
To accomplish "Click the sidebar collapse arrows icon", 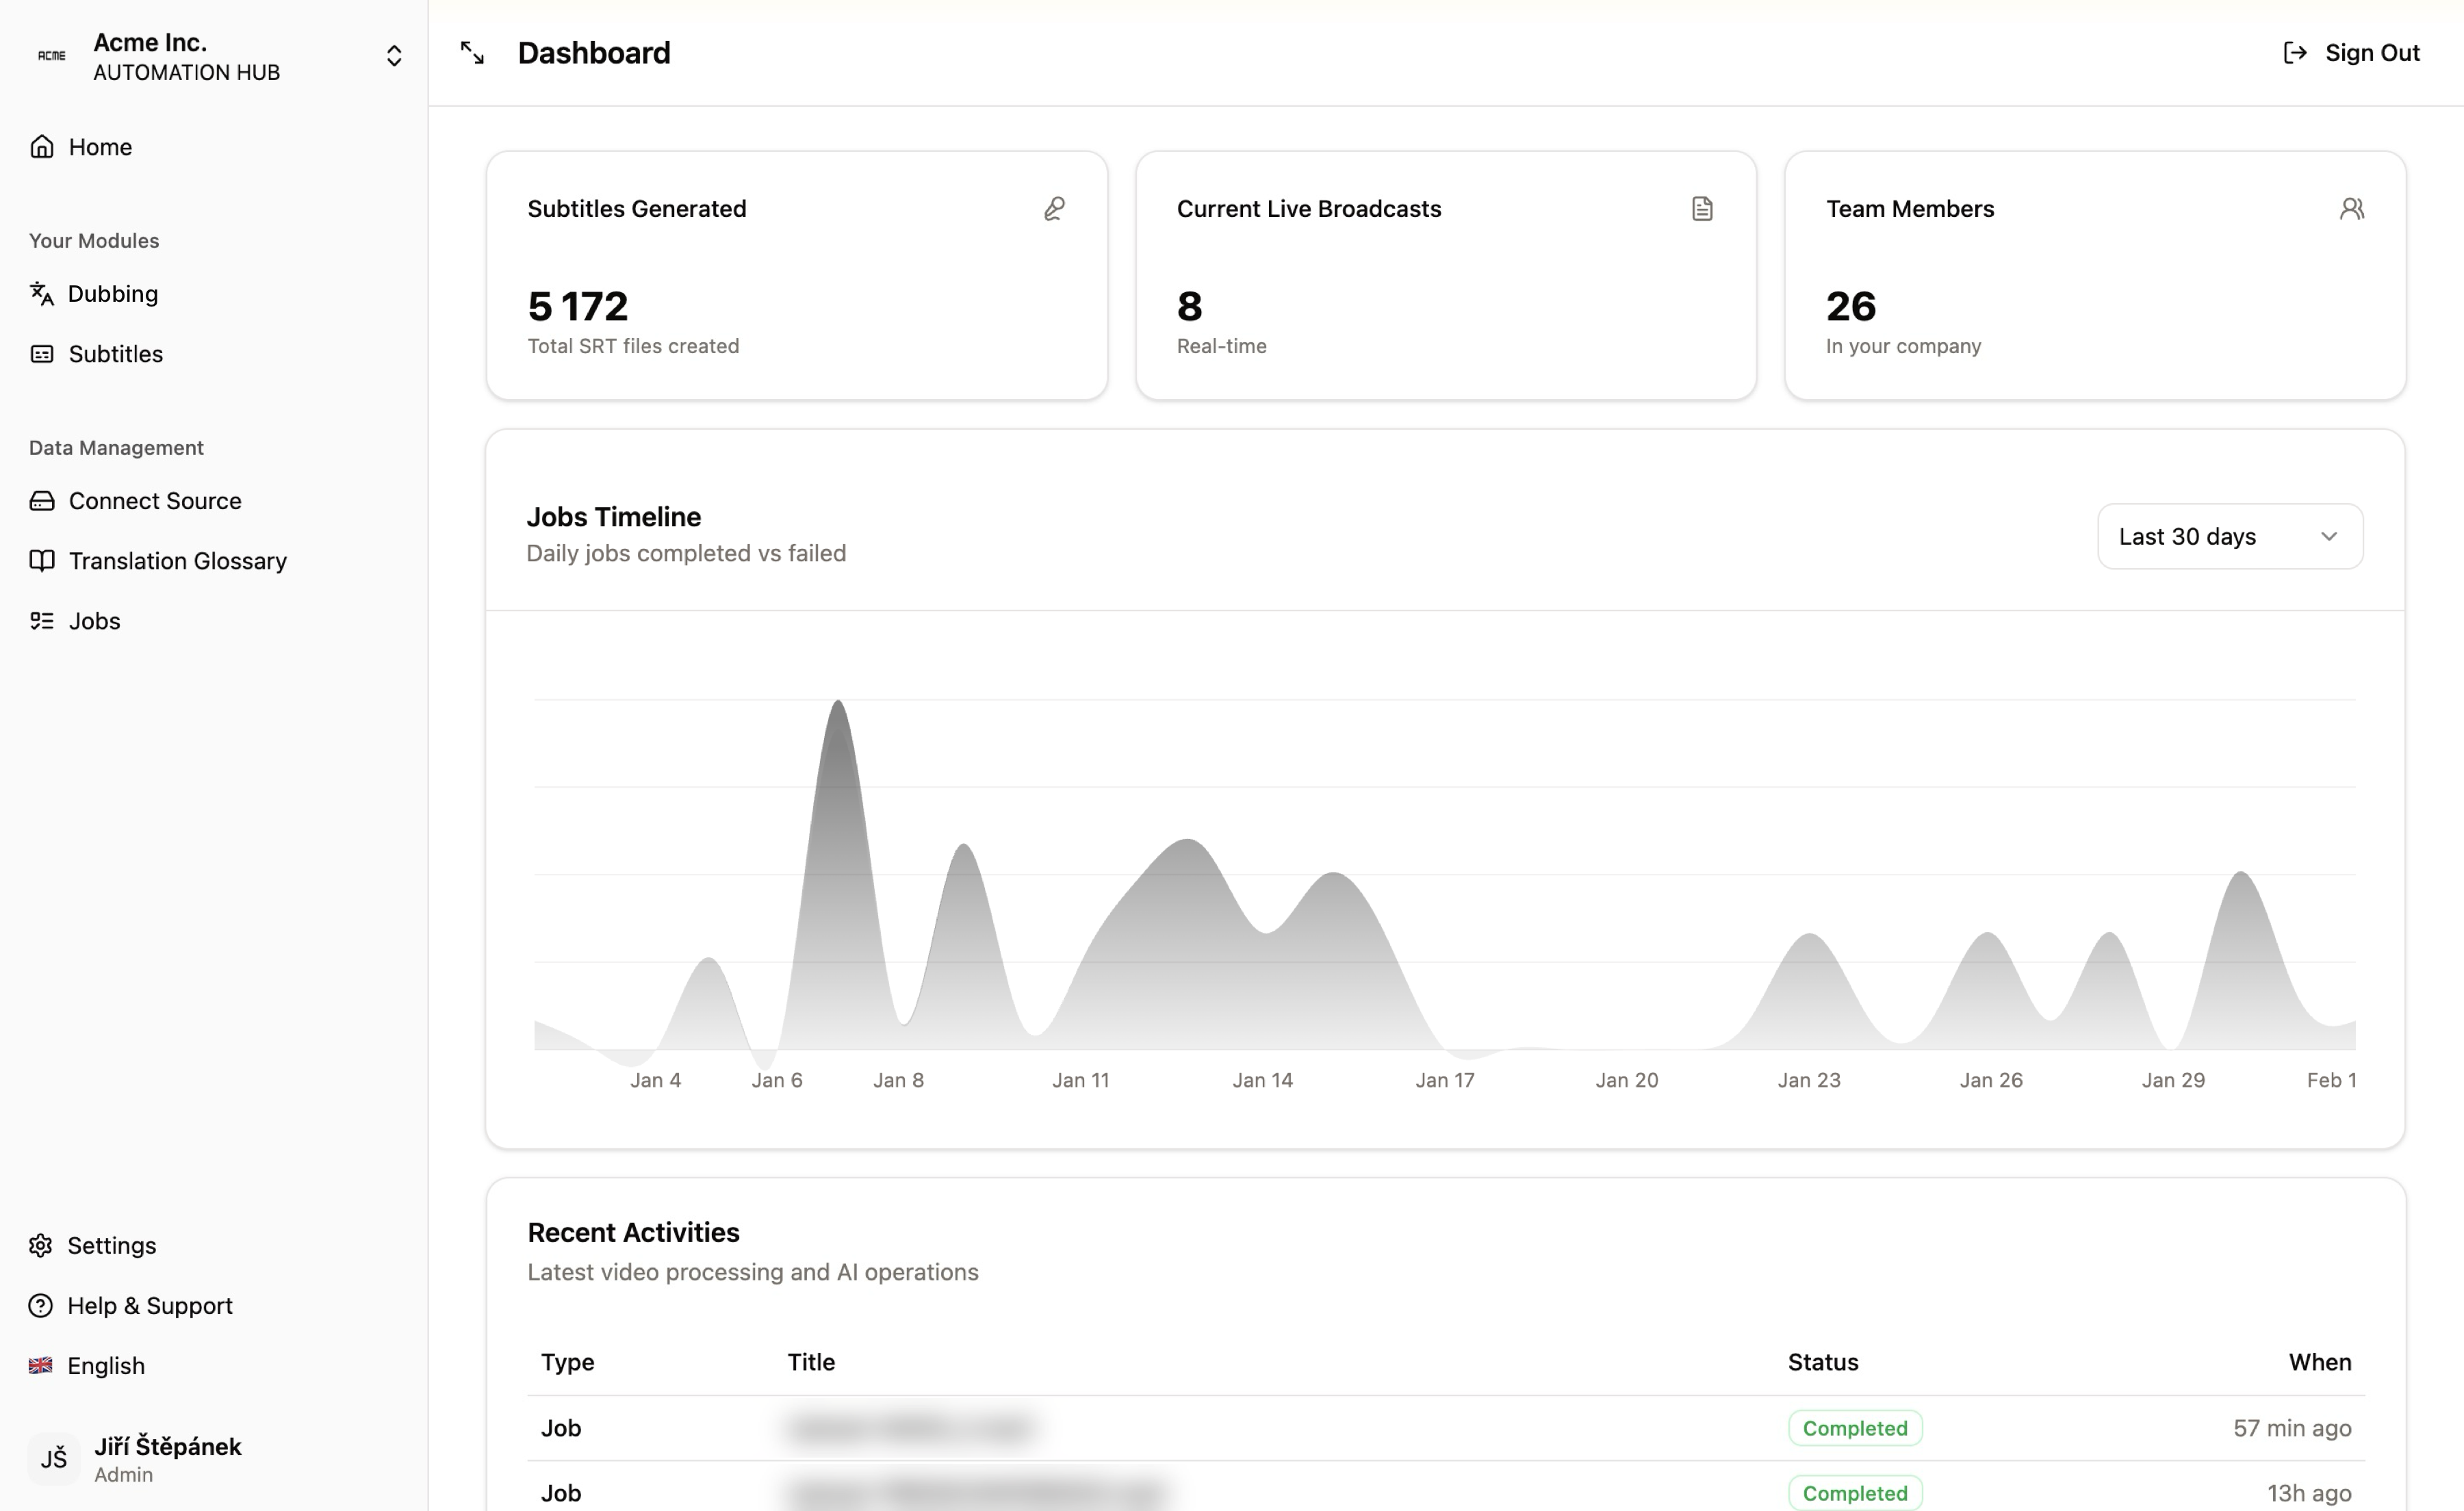I will (x=472, y=53).
